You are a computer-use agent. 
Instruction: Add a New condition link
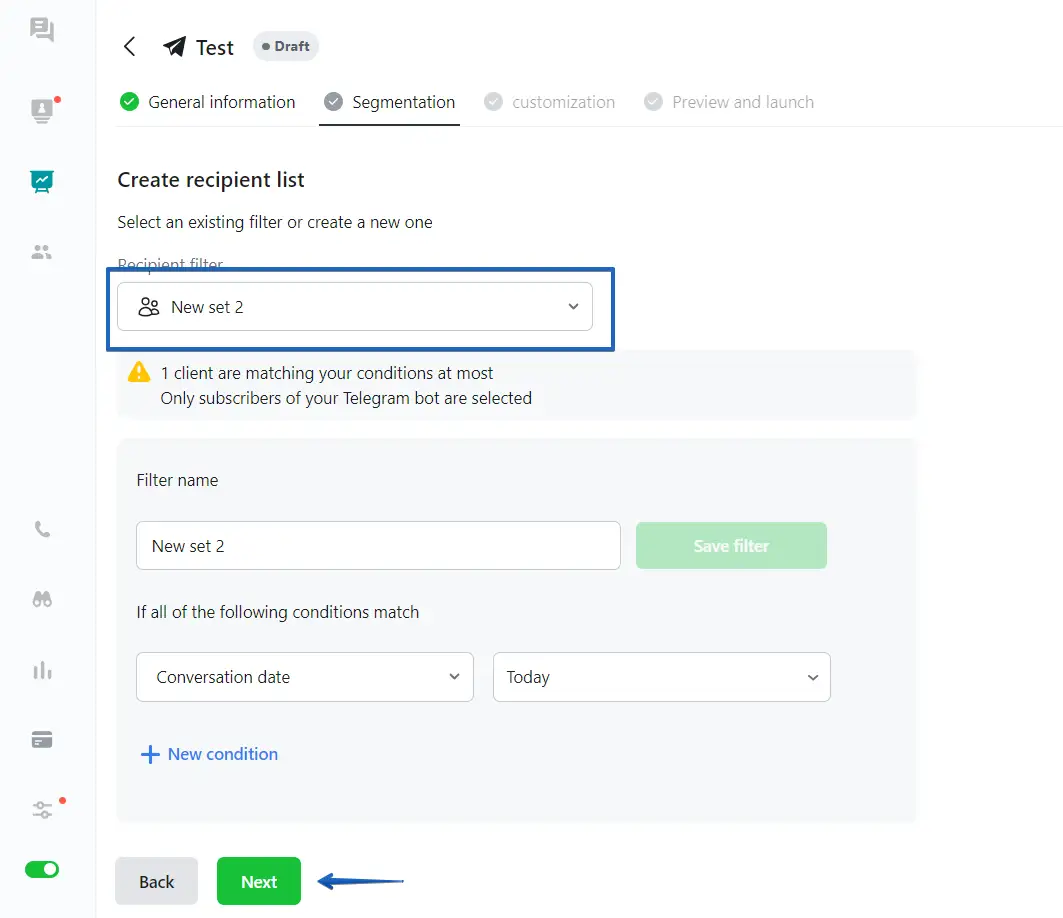[210, 754]
